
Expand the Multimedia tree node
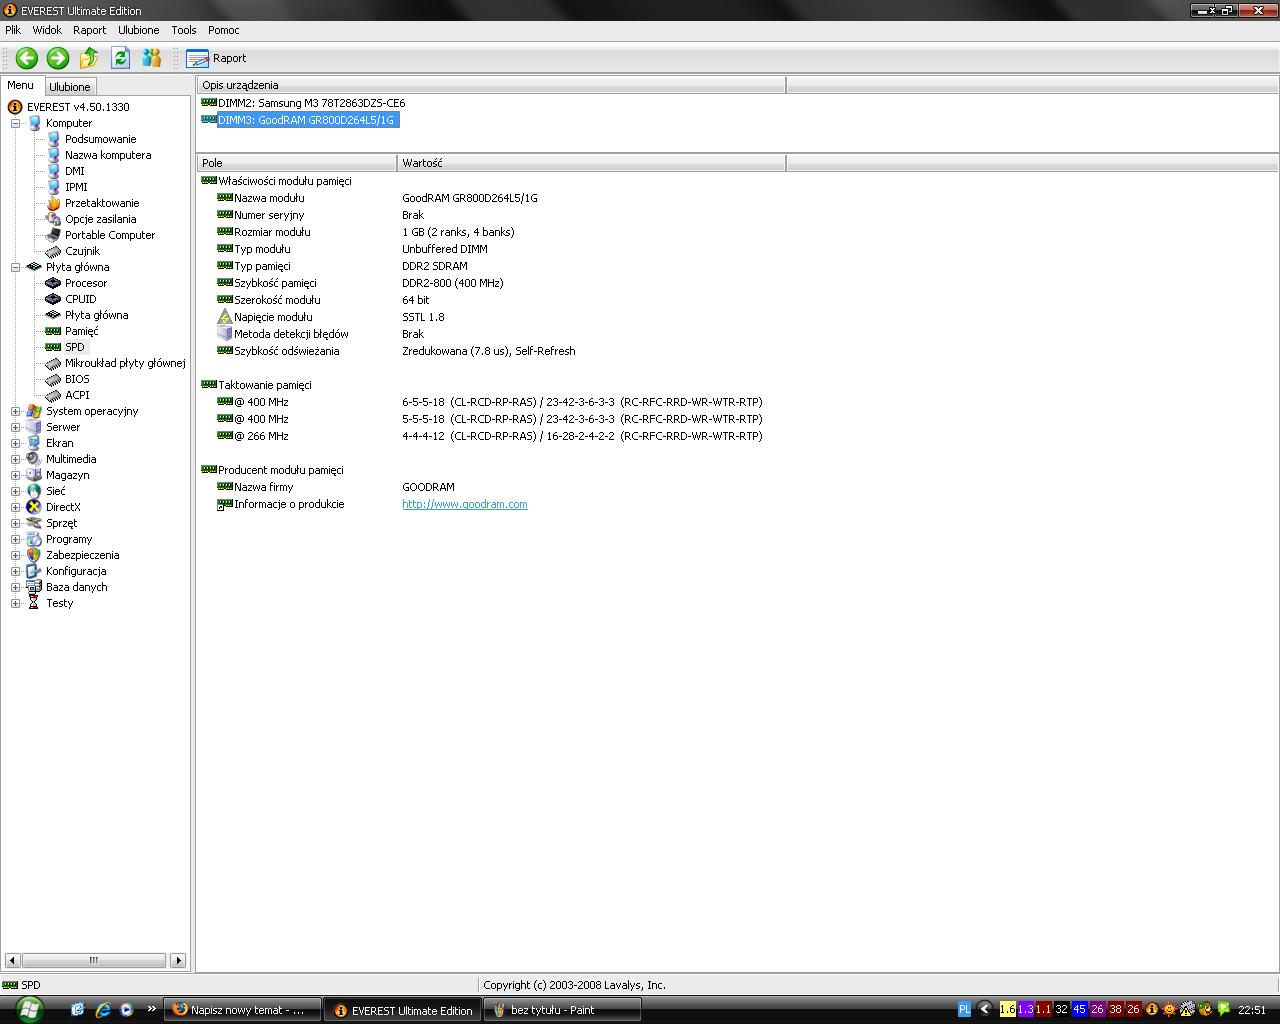[16, 459]
